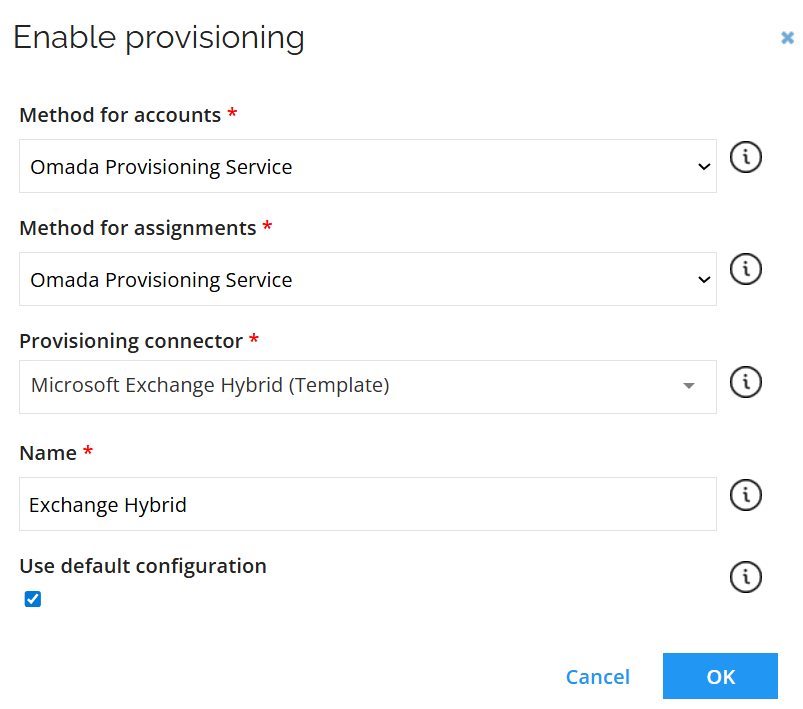Click the info icon beside Use default configuration
The image size is (803, 709).
coord(745,577)
